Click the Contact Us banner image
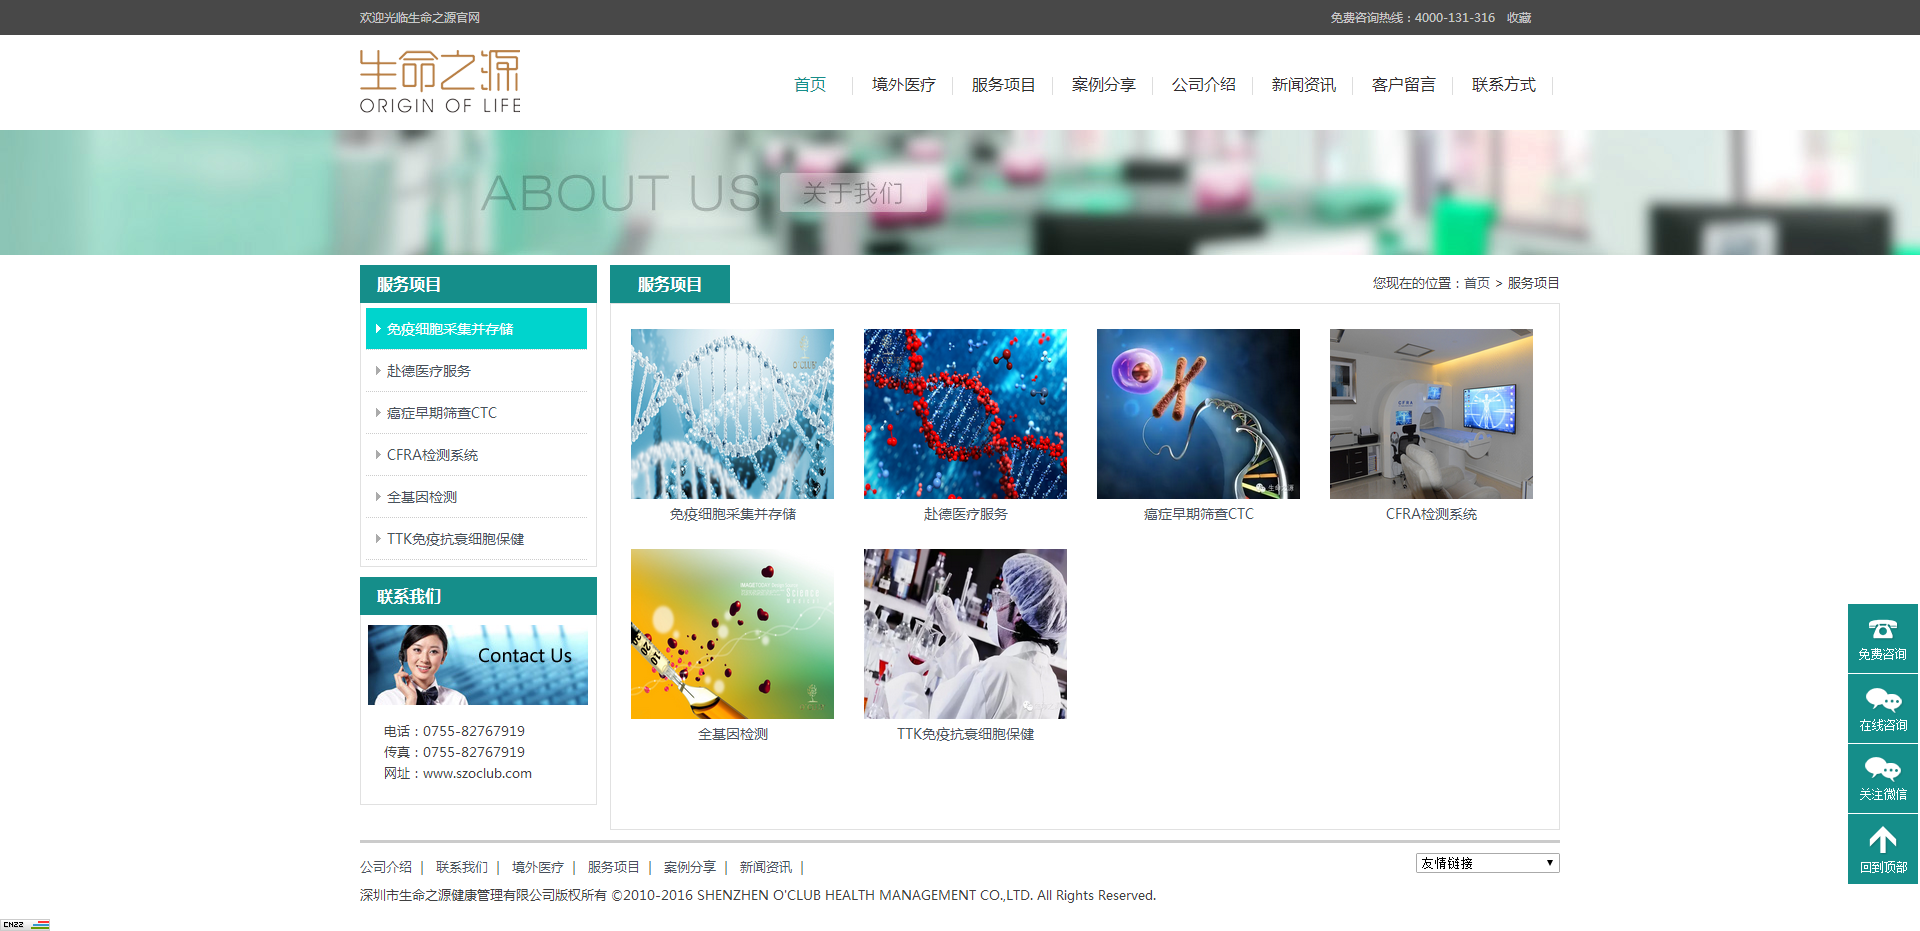1920x931 pixels. point(478,665)
